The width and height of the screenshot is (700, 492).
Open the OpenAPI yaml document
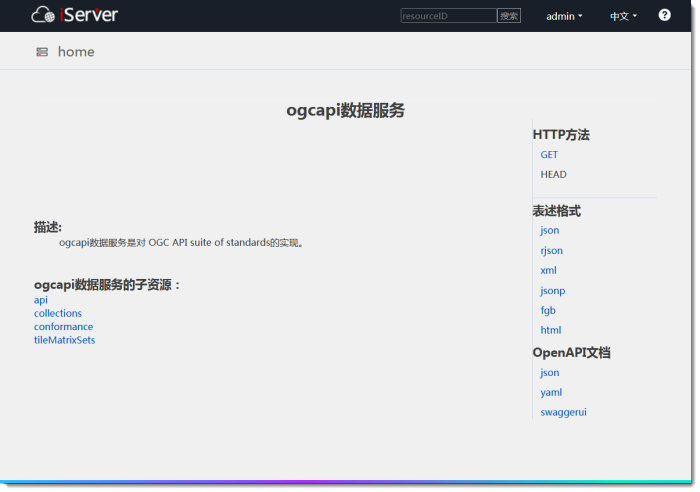click(x=551, y=393)
